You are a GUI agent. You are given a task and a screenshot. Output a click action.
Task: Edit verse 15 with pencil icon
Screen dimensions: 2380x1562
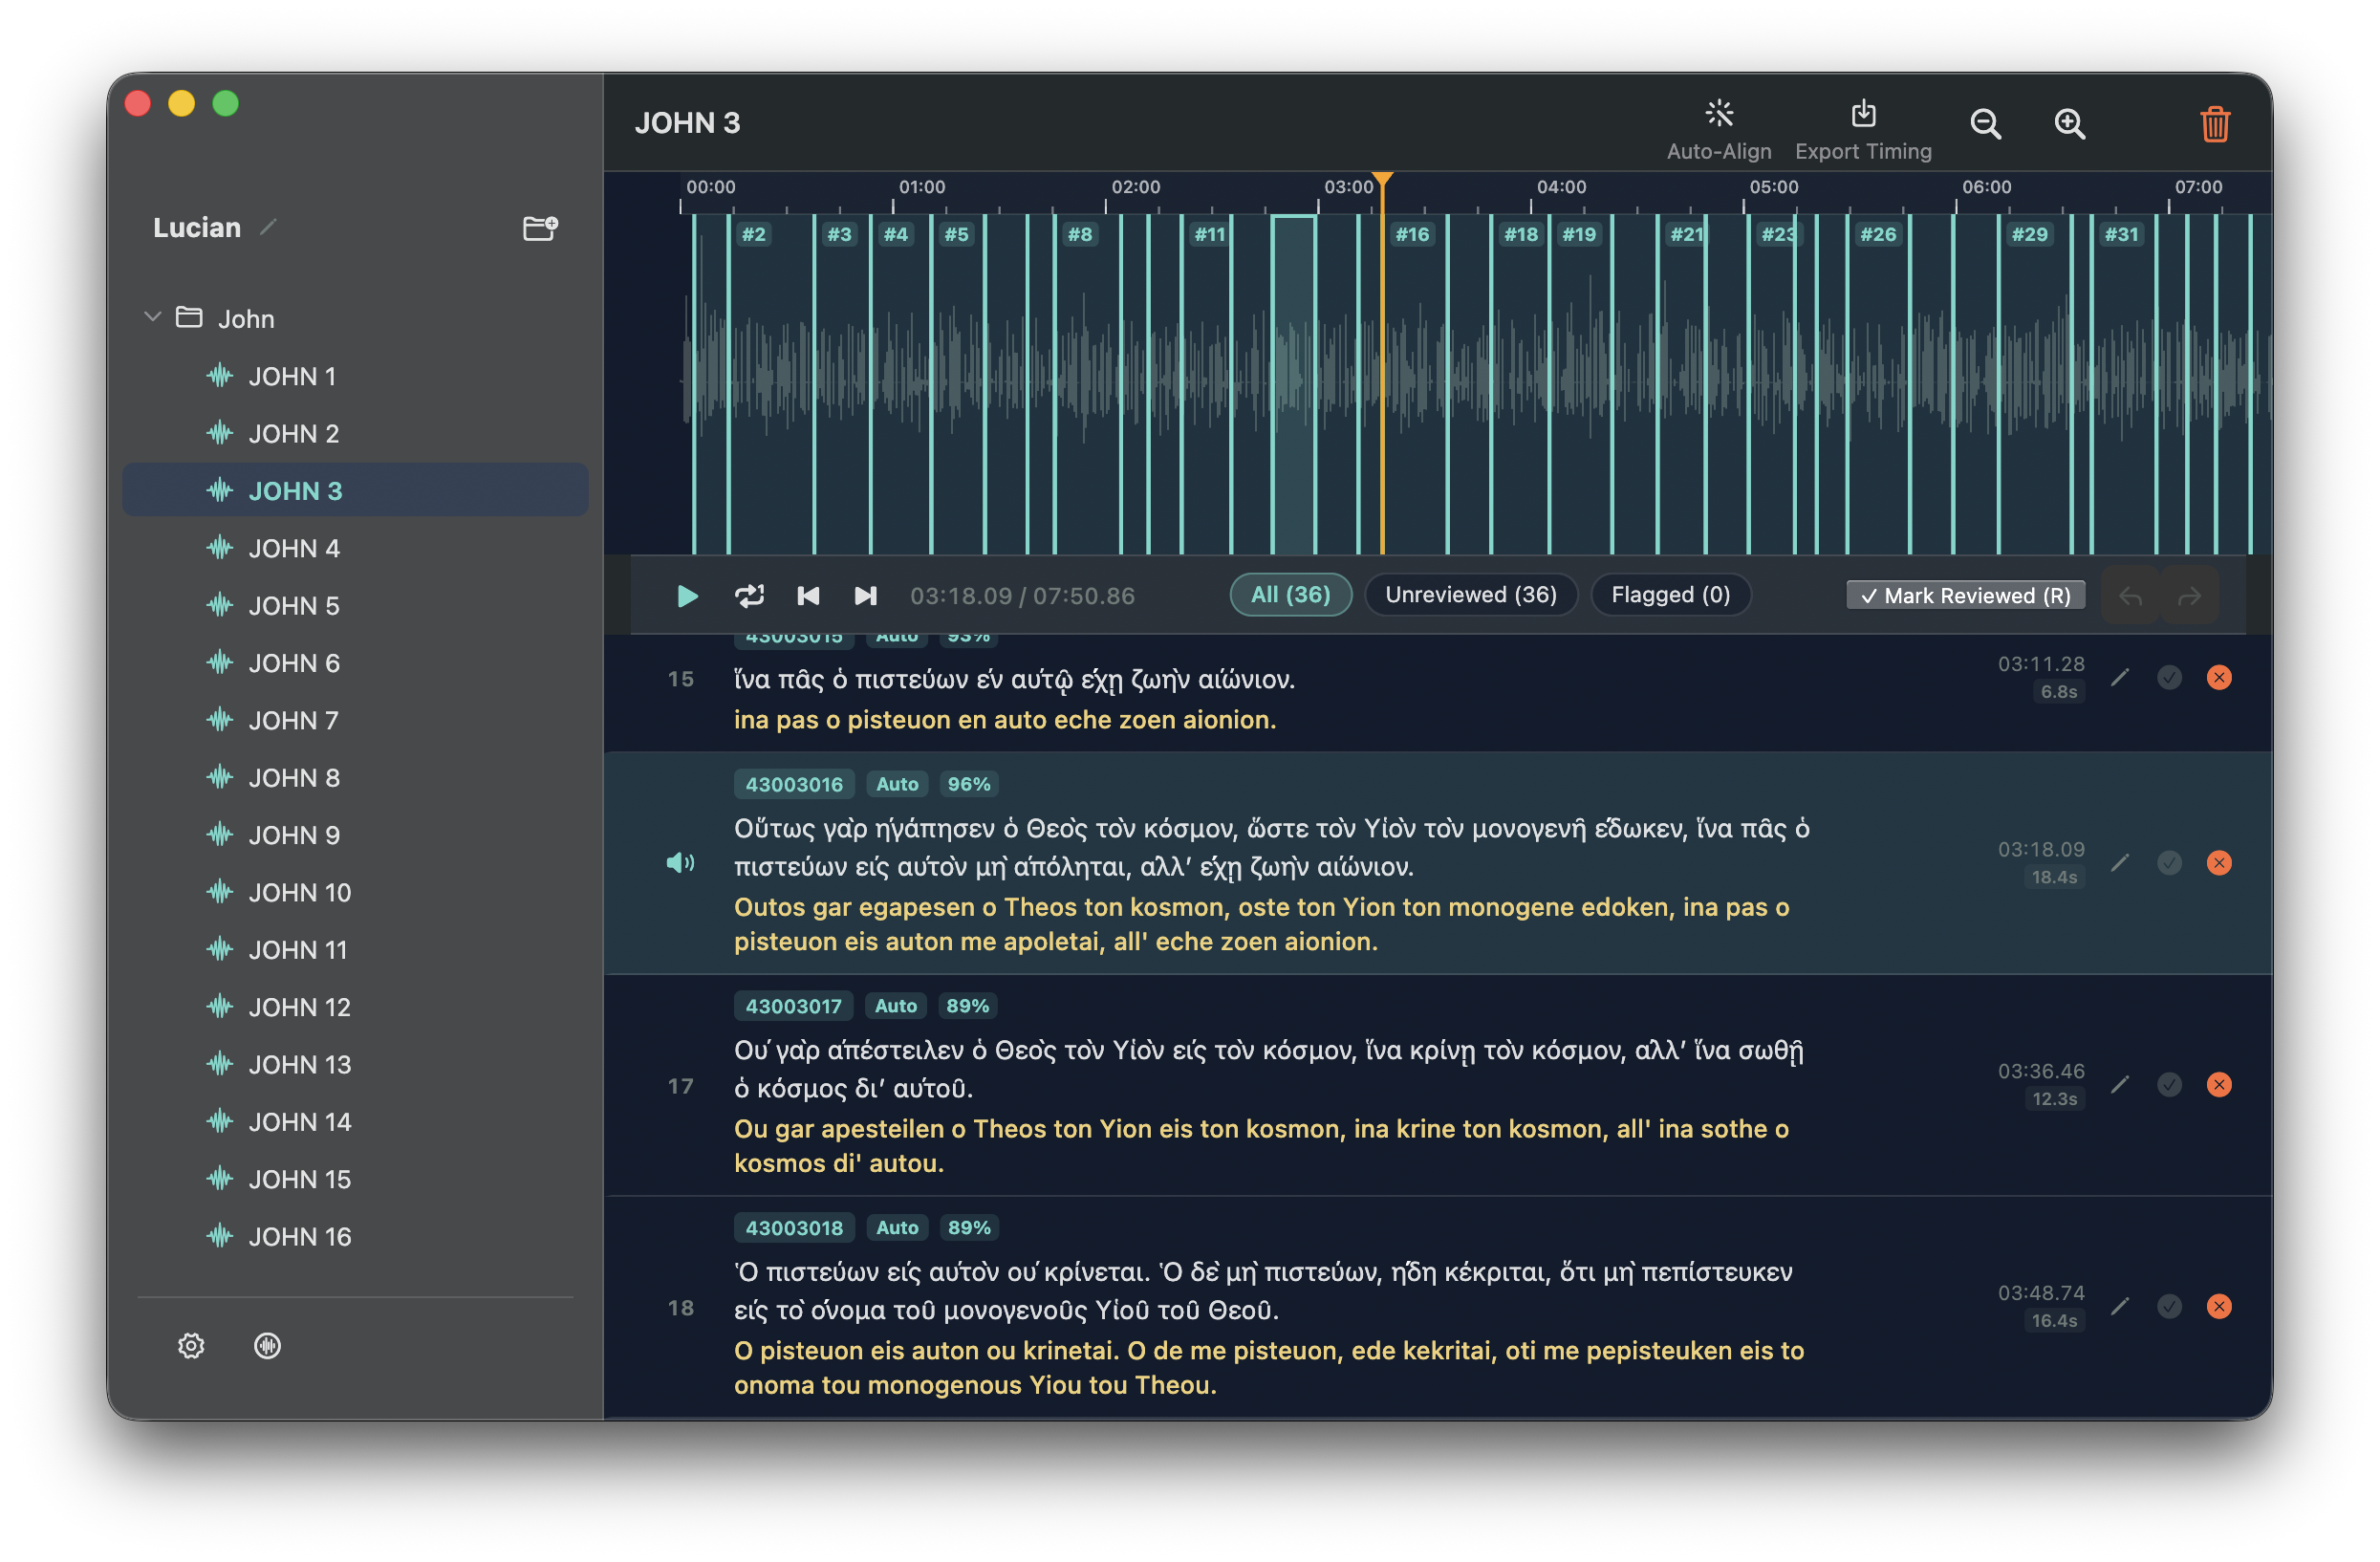(2120, 678)
